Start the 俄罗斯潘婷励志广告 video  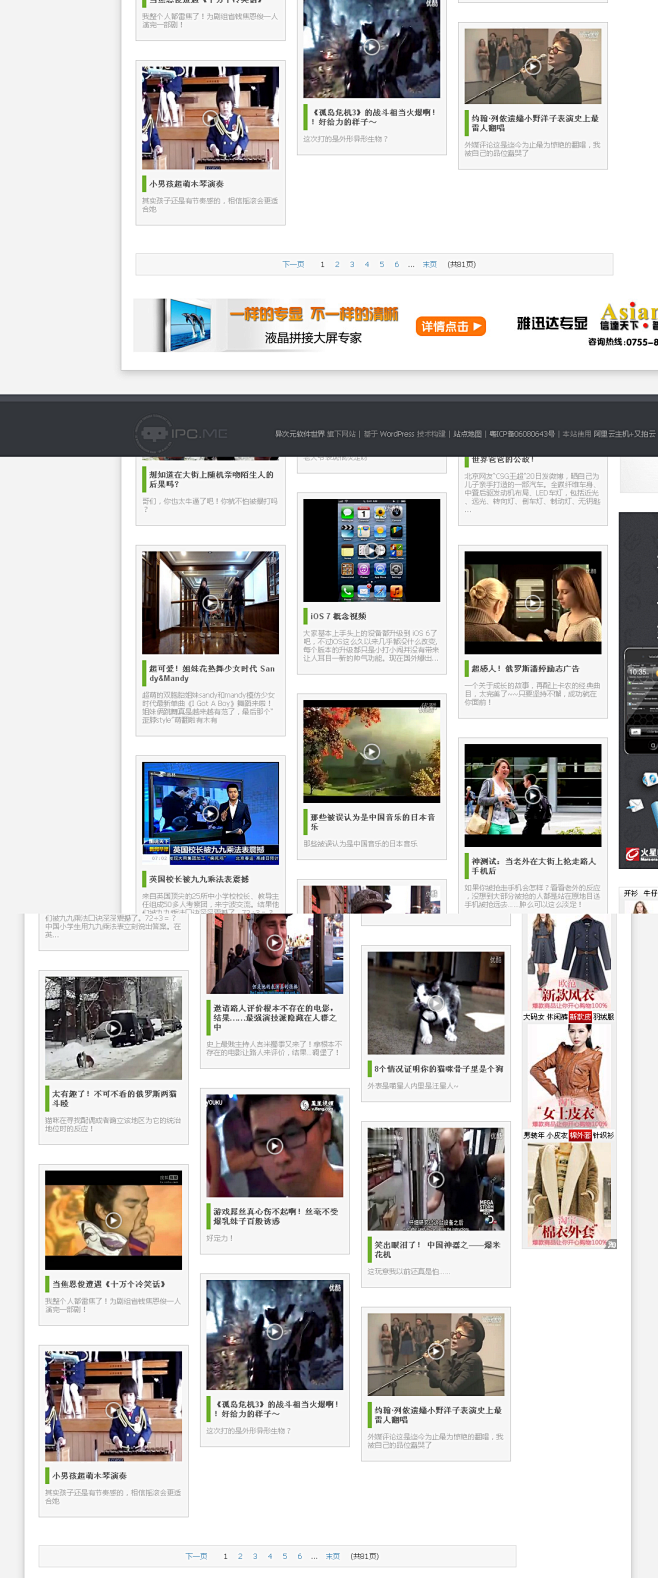(x=533, y=603)
